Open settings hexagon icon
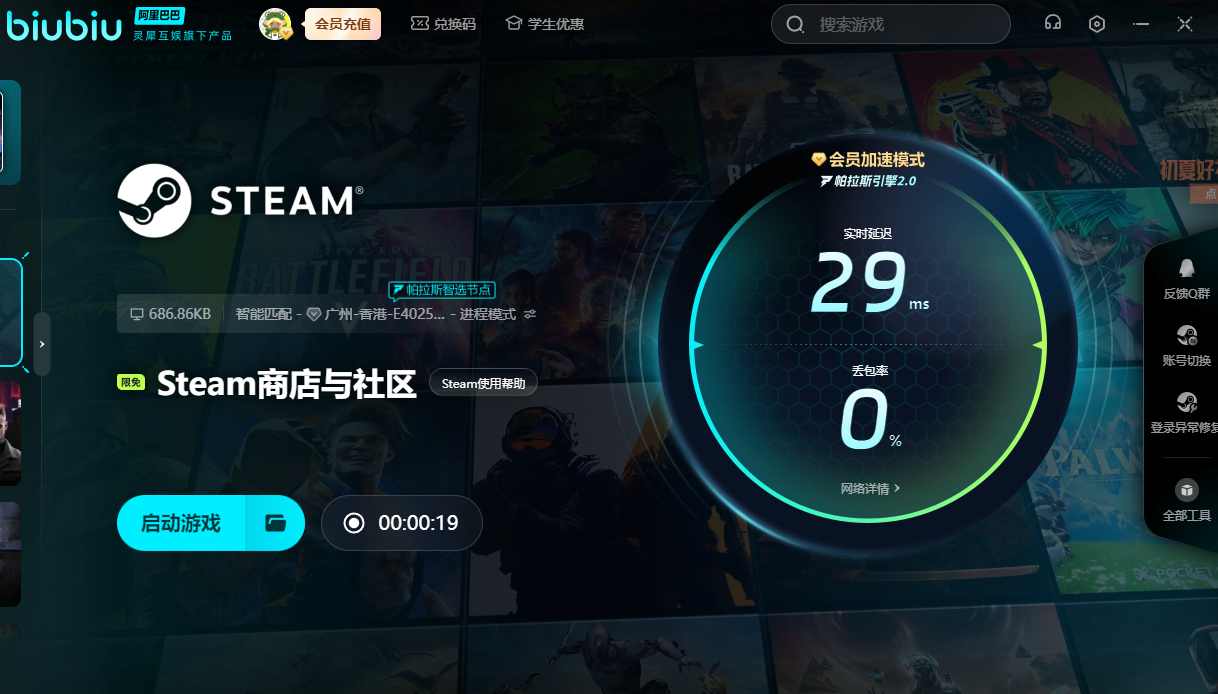 1097,24
